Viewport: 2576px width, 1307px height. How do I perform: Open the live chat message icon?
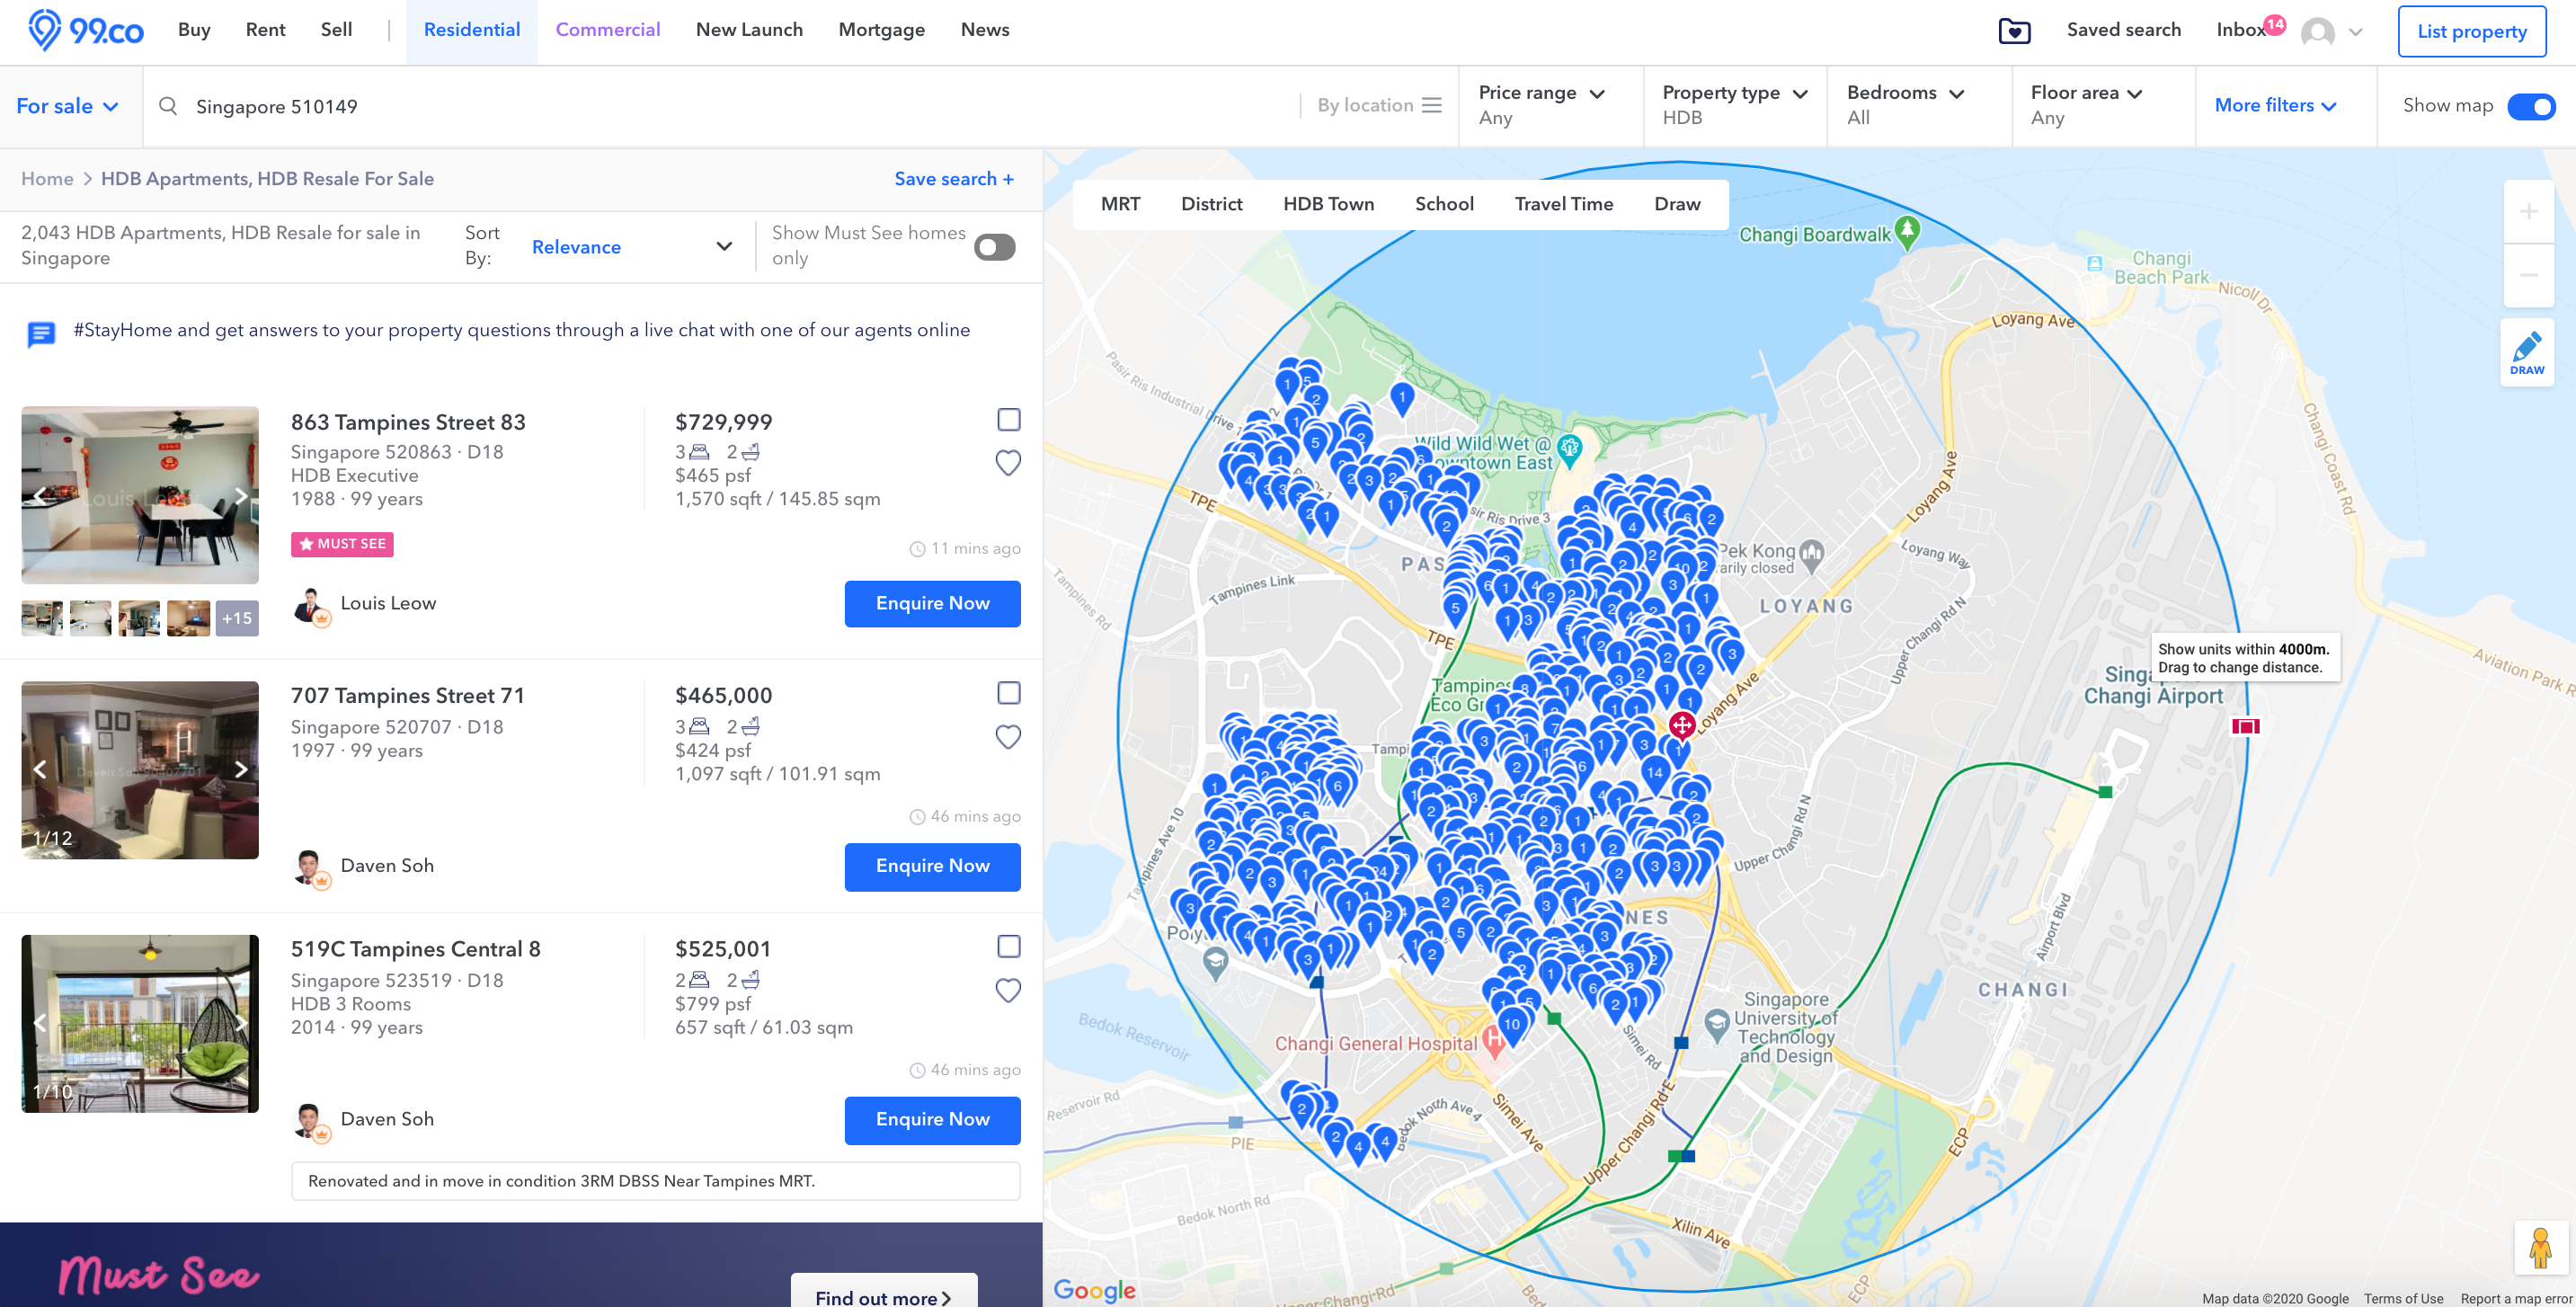[41, 334]
